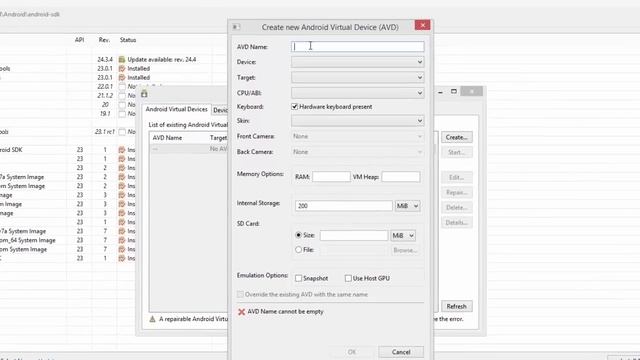Click installed icon in '7a System Image' revision 7 row

122,231
